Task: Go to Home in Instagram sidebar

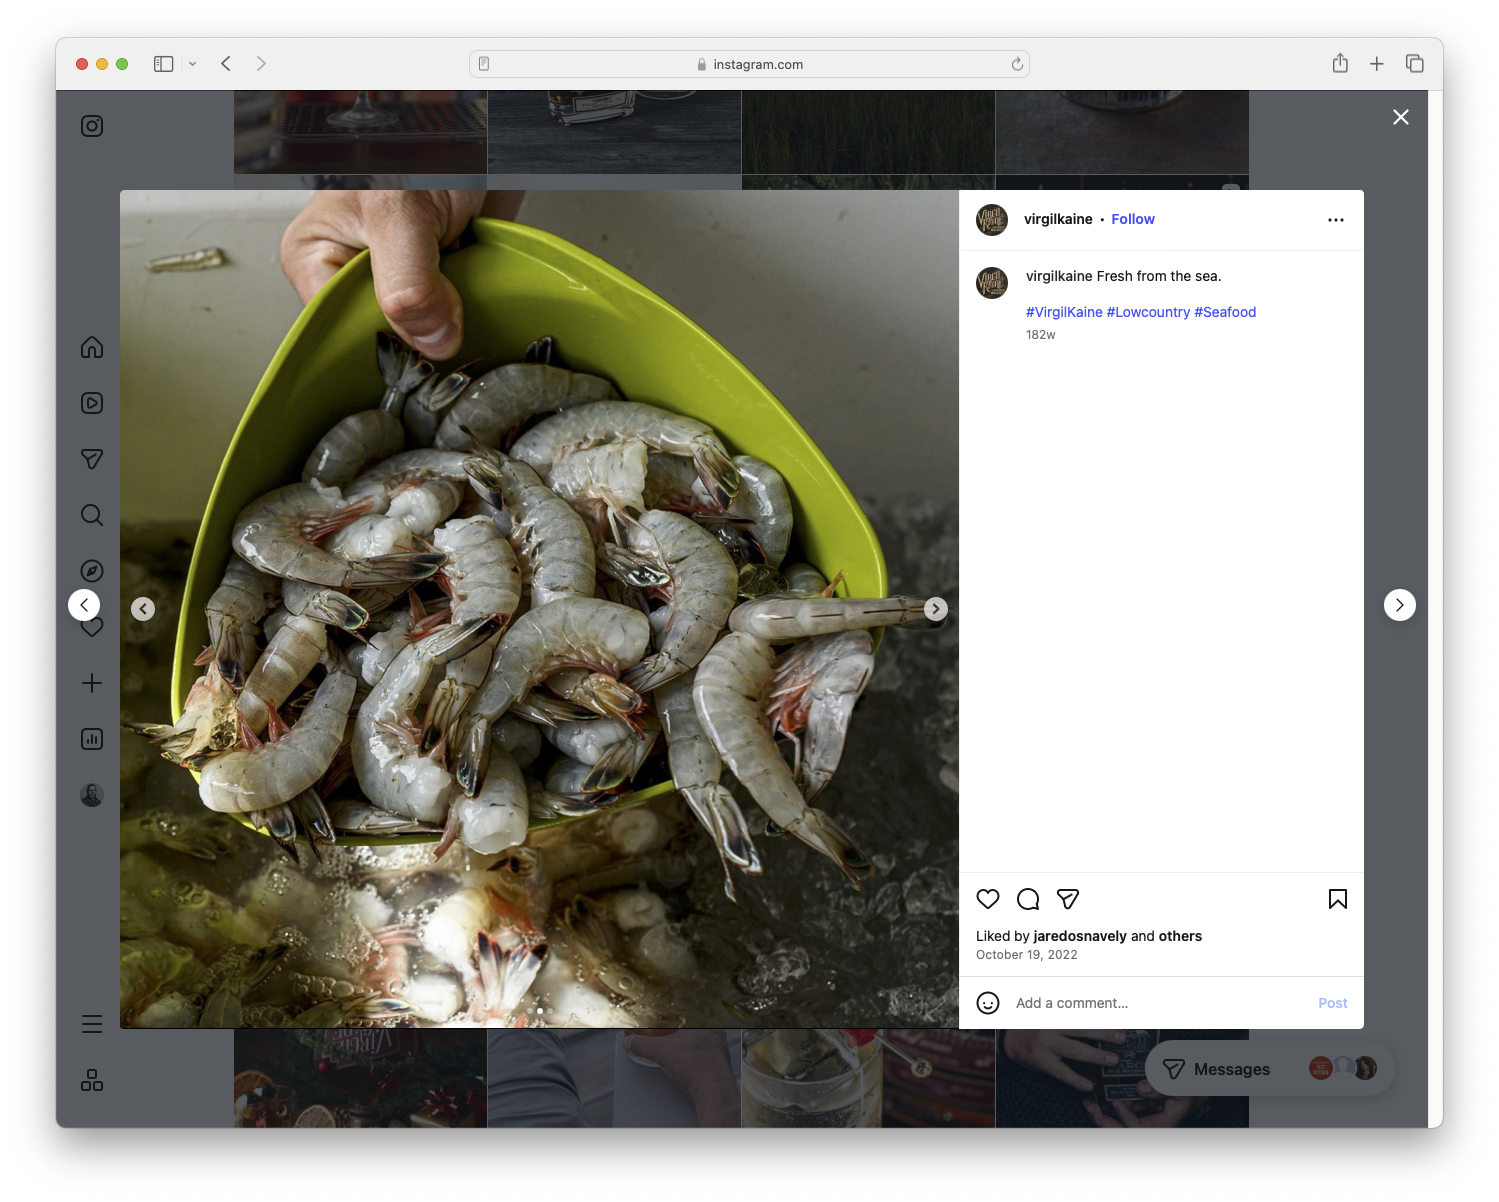Action: pyautogui.click(x=92, y=347)
